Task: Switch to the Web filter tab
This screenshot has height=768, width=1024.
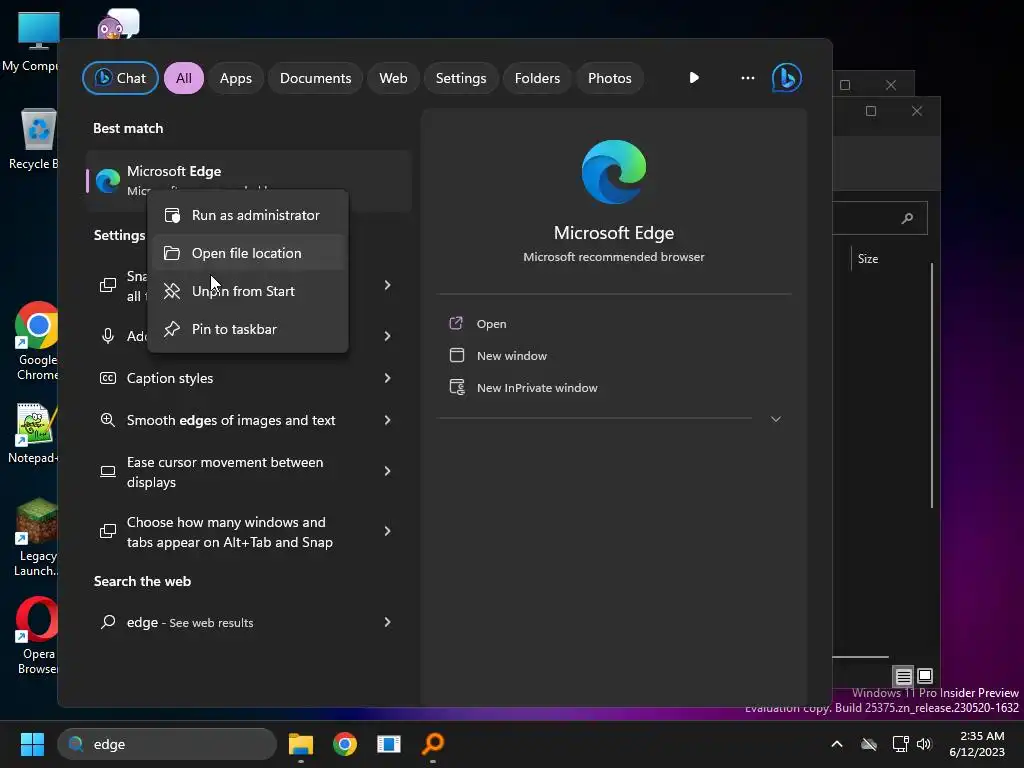Action: (393, 78)
